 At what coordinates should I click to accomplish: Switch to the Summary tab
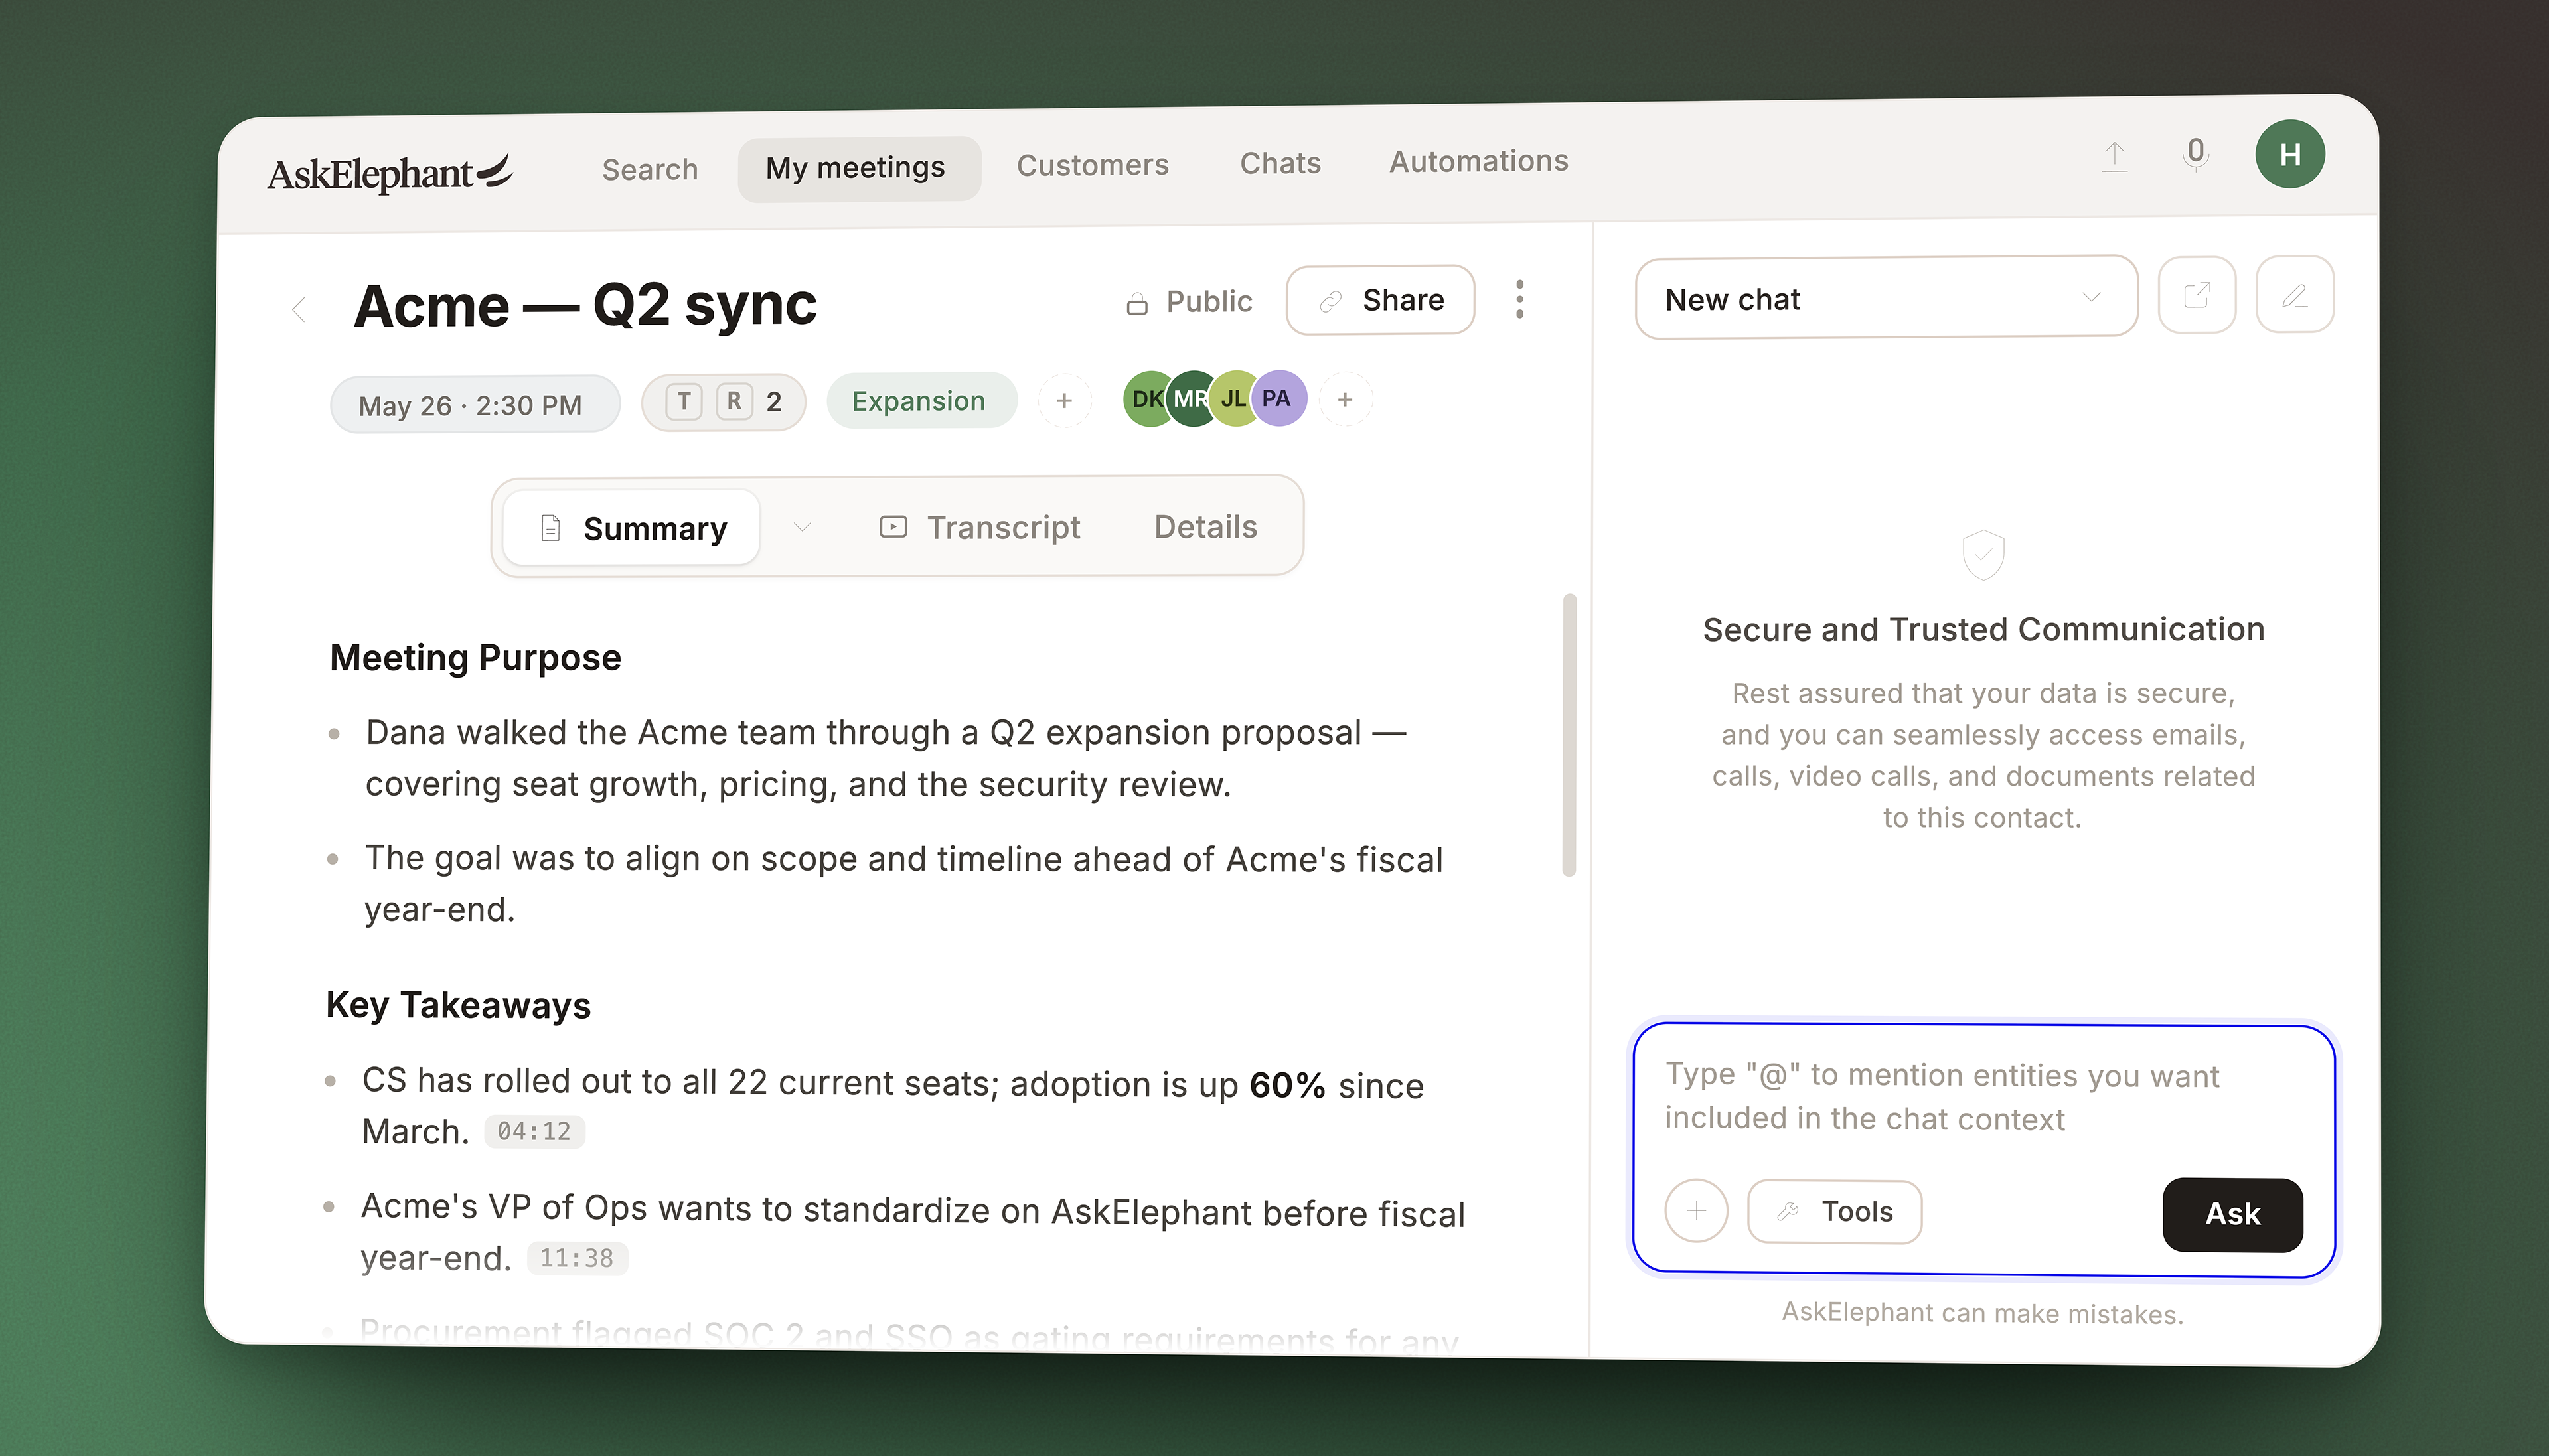[632, 528]
